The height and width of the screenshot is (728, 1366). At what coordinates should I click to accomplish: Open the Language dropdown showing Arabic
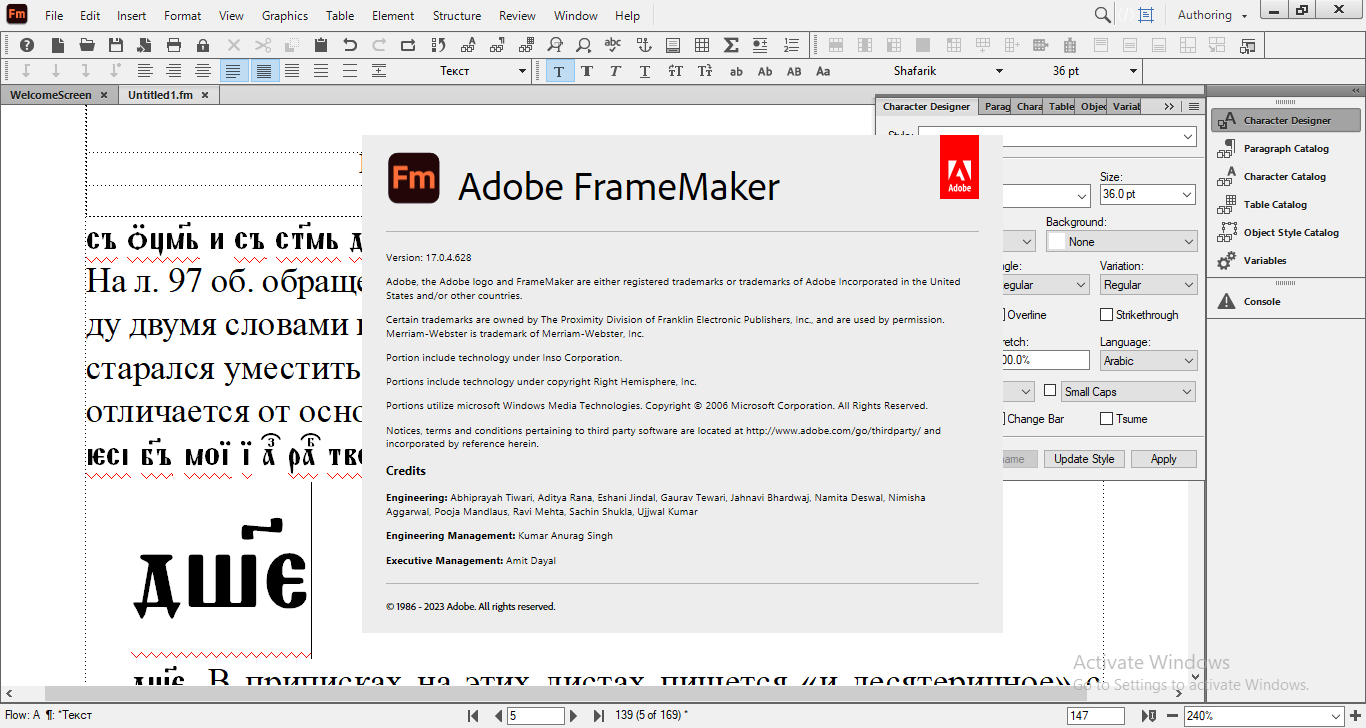click(1148, 360)
